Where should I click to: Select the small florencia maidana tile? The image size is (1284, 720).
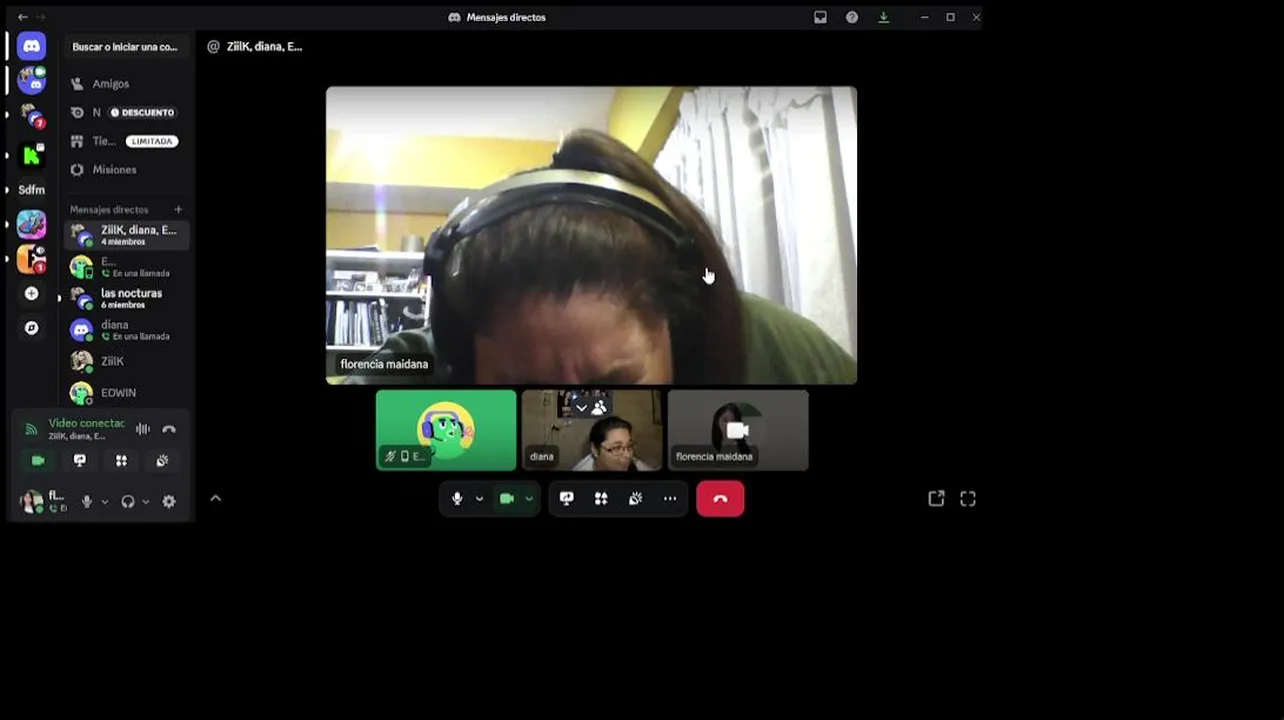pos(738,430)
